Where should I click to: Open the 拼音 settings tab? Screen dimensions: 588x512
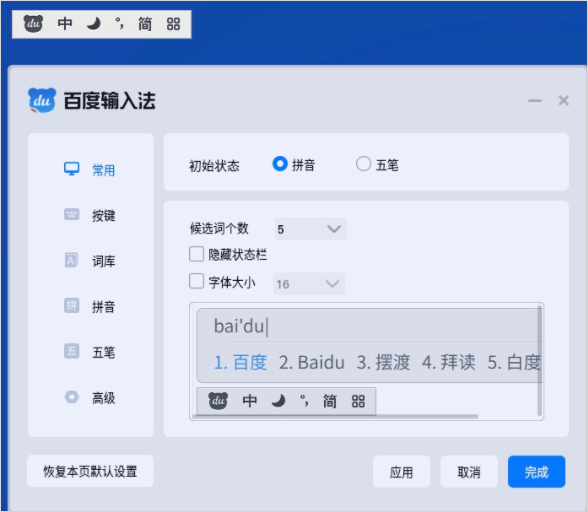pyautogui.click(x=90, y=306)
